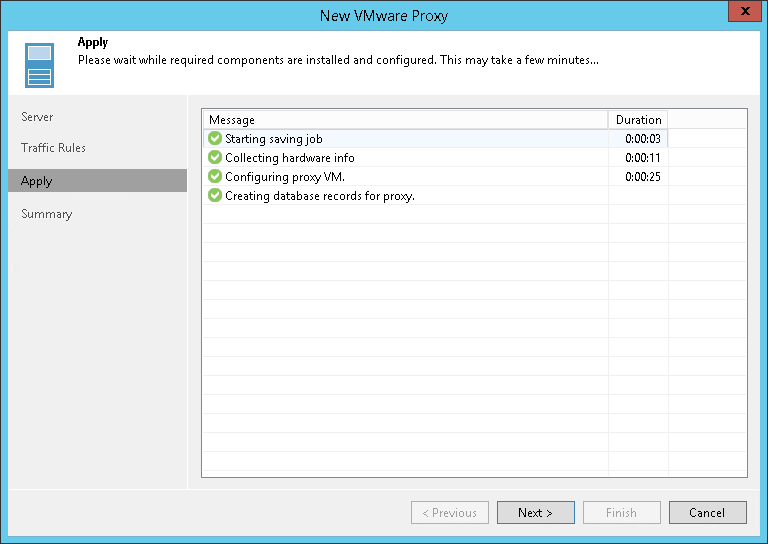Switch to the Summary step
Image resolution: width=768 pixels, height=544 pixels.
pos(47,214)
